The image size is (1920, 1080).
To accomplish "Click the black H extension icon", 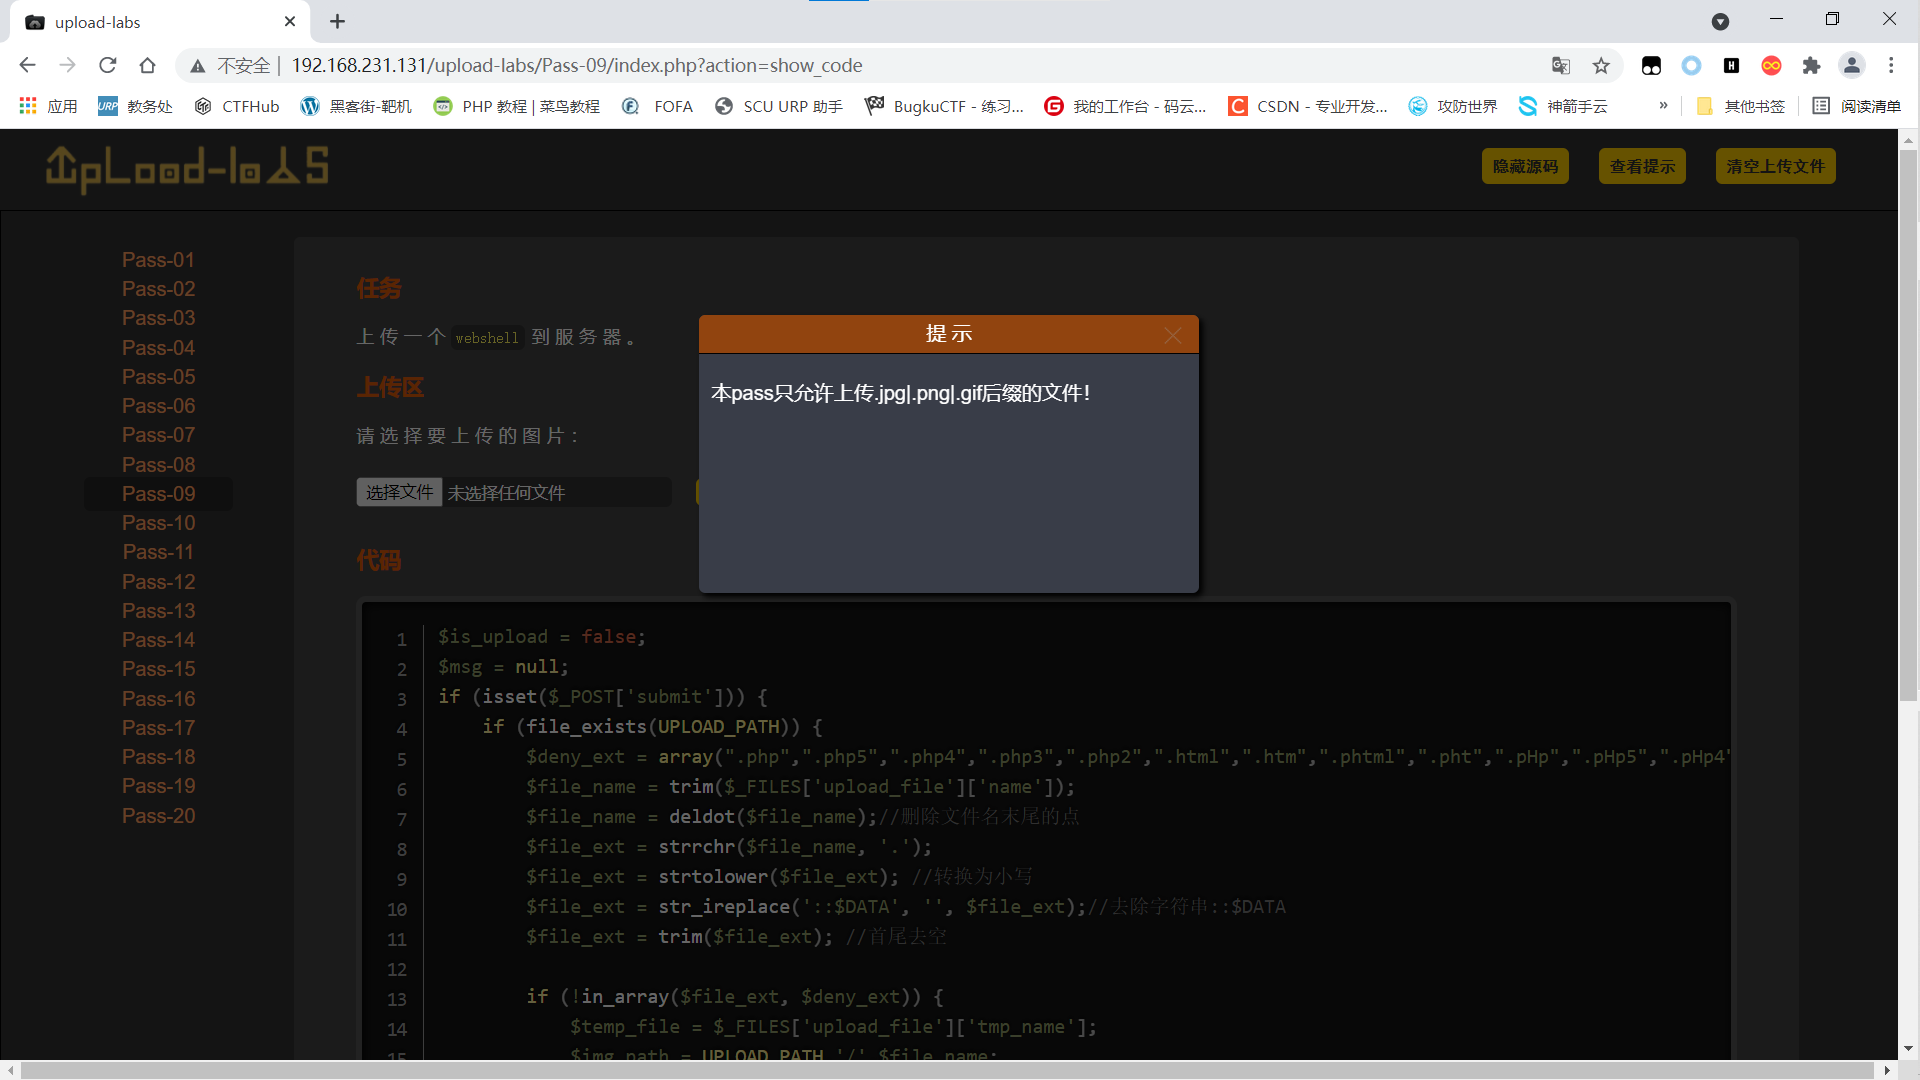I will (1731, 65).
